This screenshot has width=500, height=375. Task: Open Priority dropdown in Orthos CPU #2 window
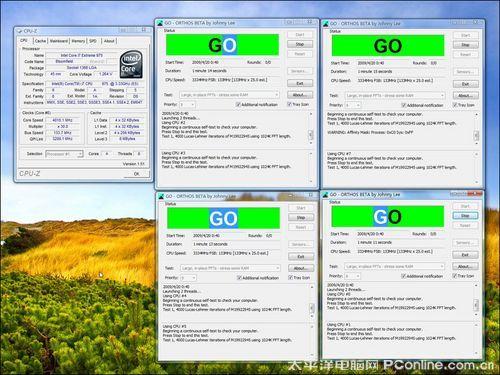(187, 104)
